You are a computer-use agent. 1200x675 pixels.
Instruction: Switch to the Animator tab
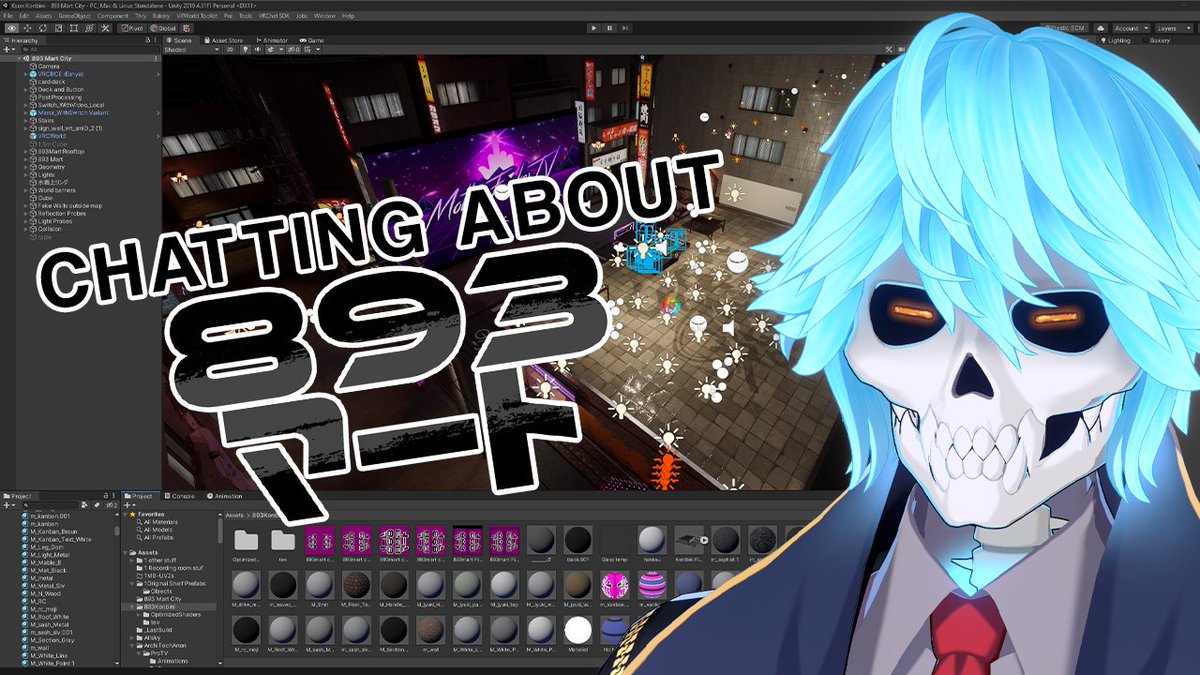point(272,40)
